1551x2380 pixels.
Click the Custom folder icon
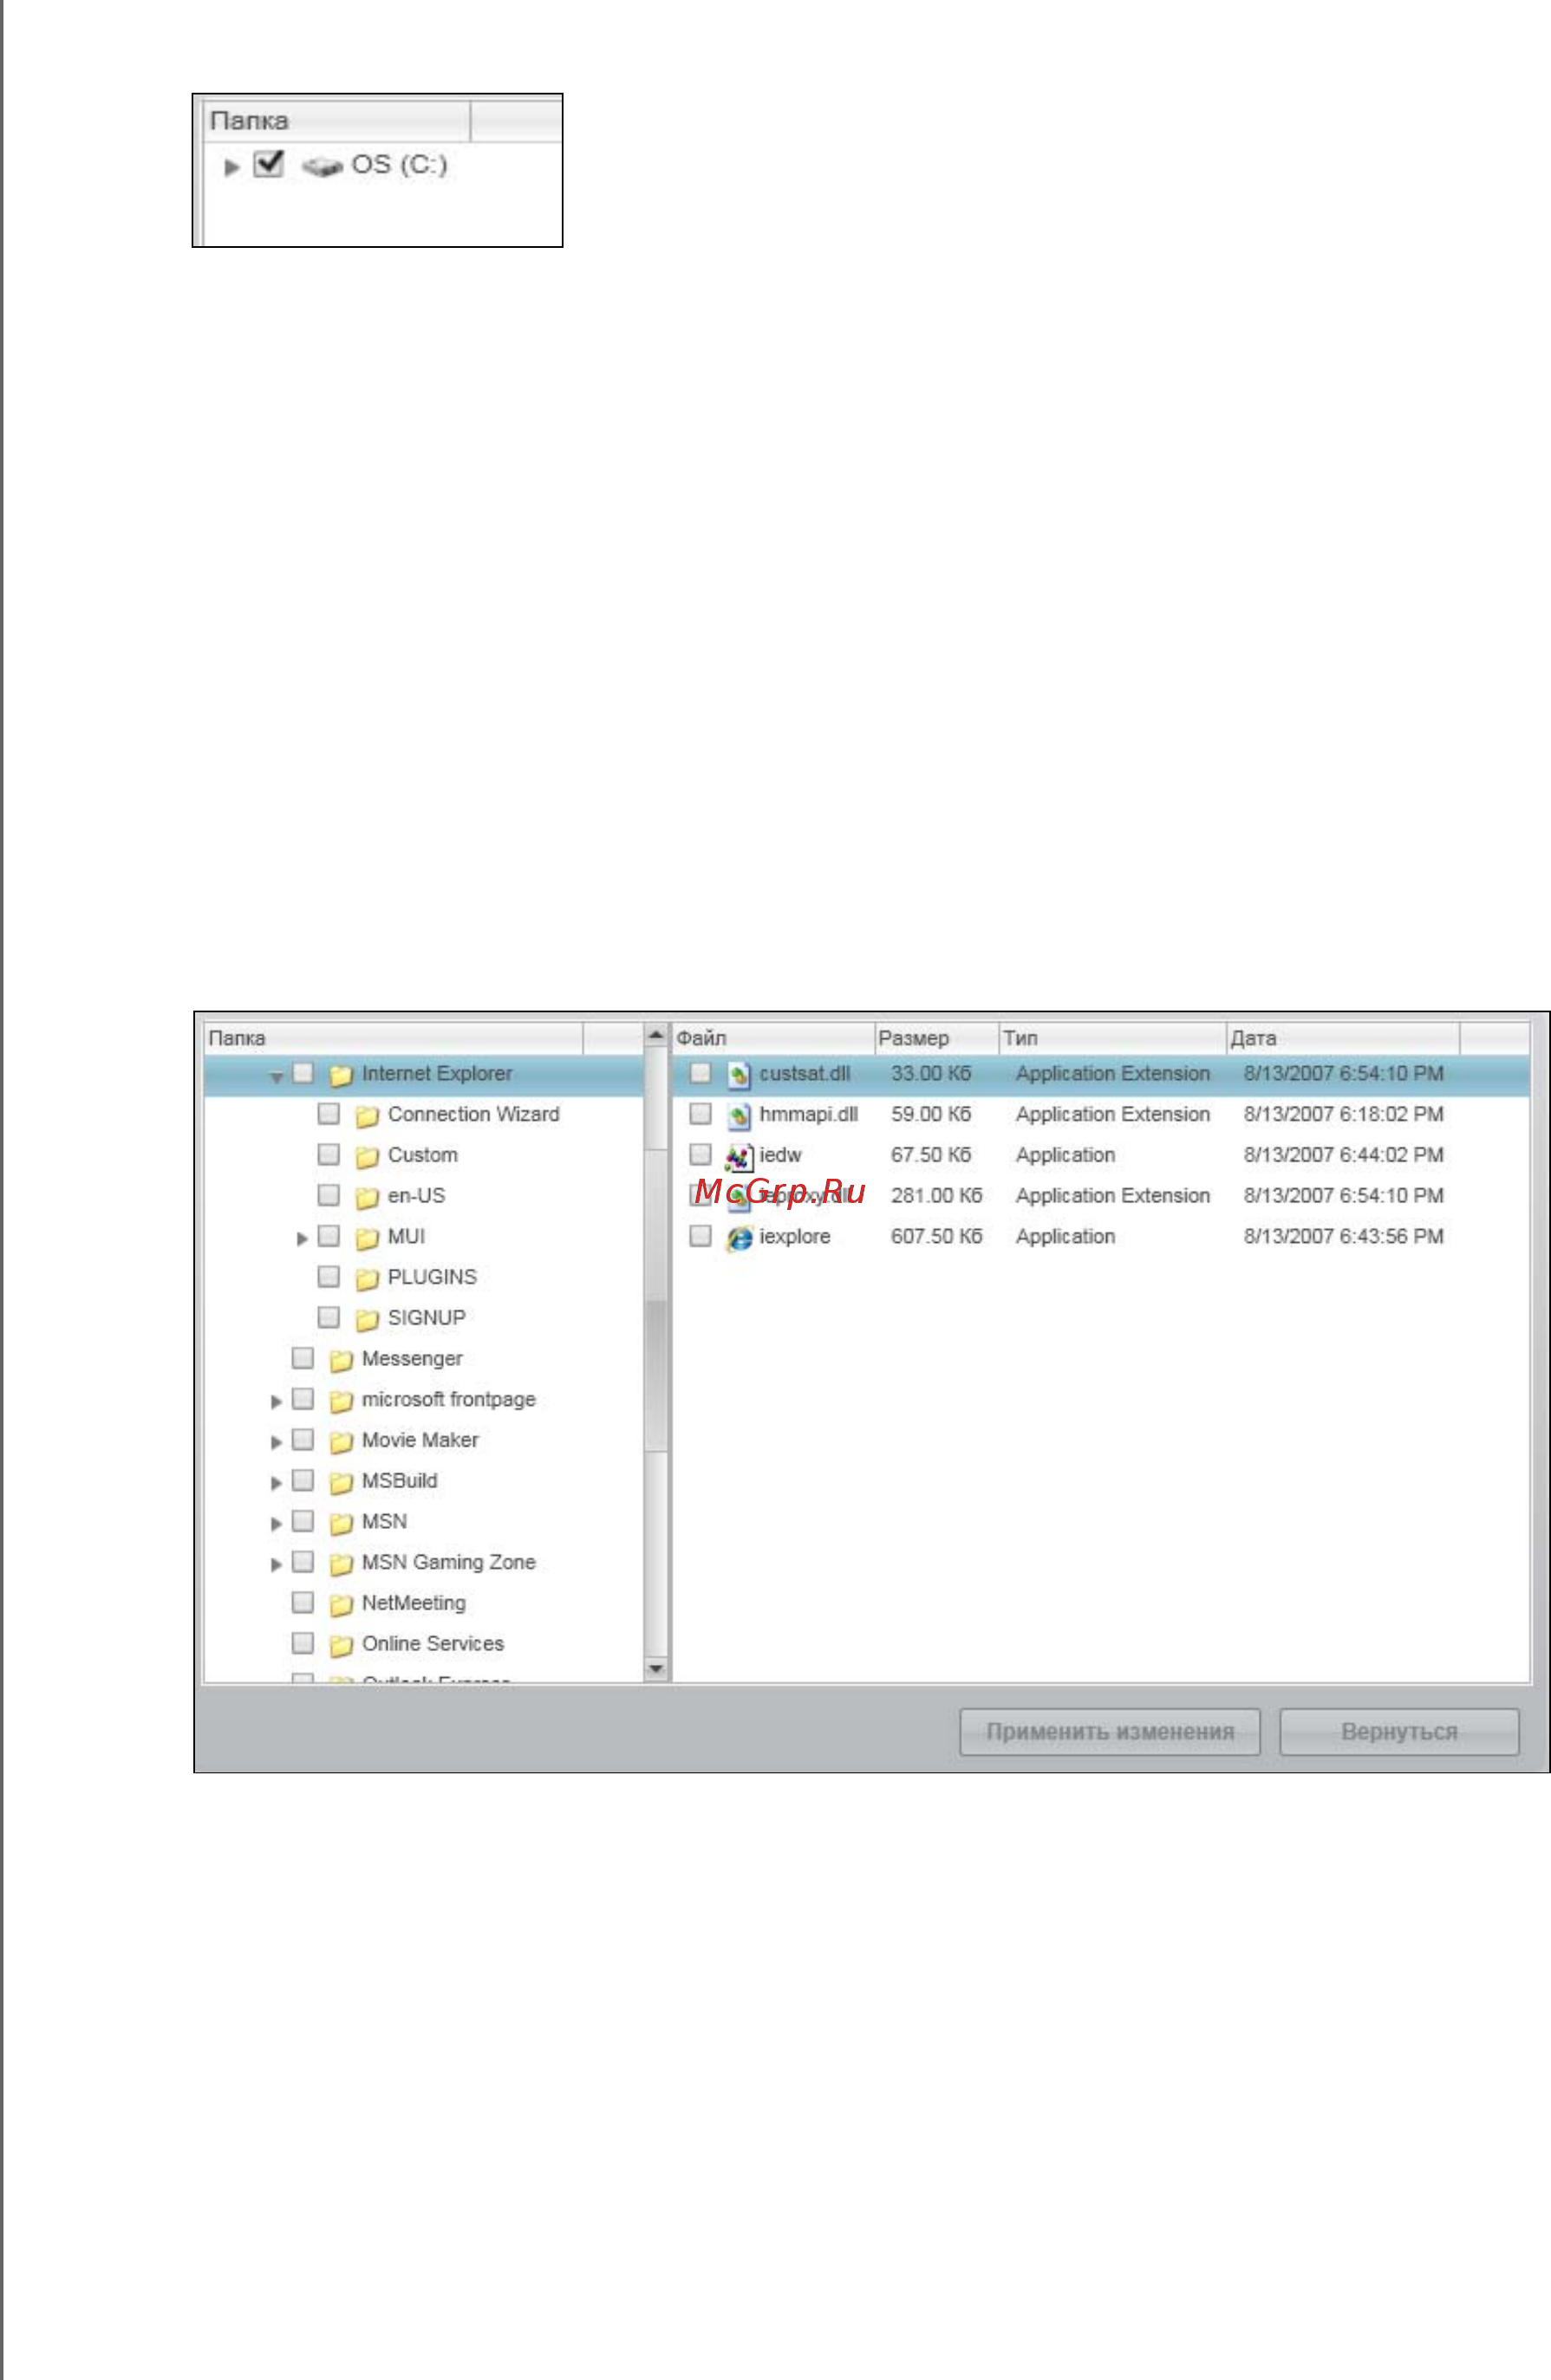[x=367, y=1157]
